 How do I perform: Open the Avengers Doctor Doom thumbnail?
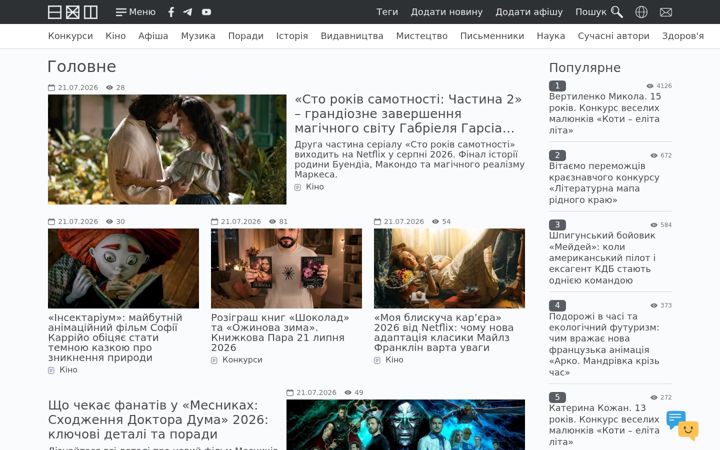405,425
